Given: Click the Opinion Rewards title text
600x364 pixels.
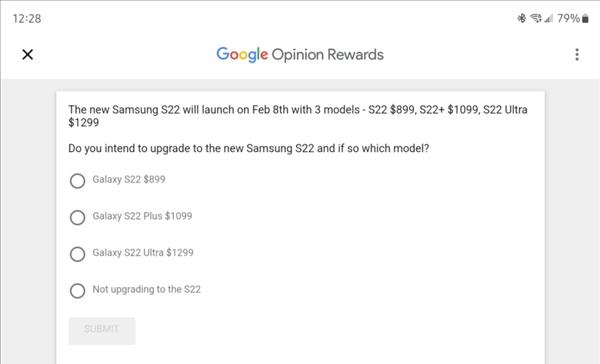Looking at the screenshot, I should pos(328,55).
